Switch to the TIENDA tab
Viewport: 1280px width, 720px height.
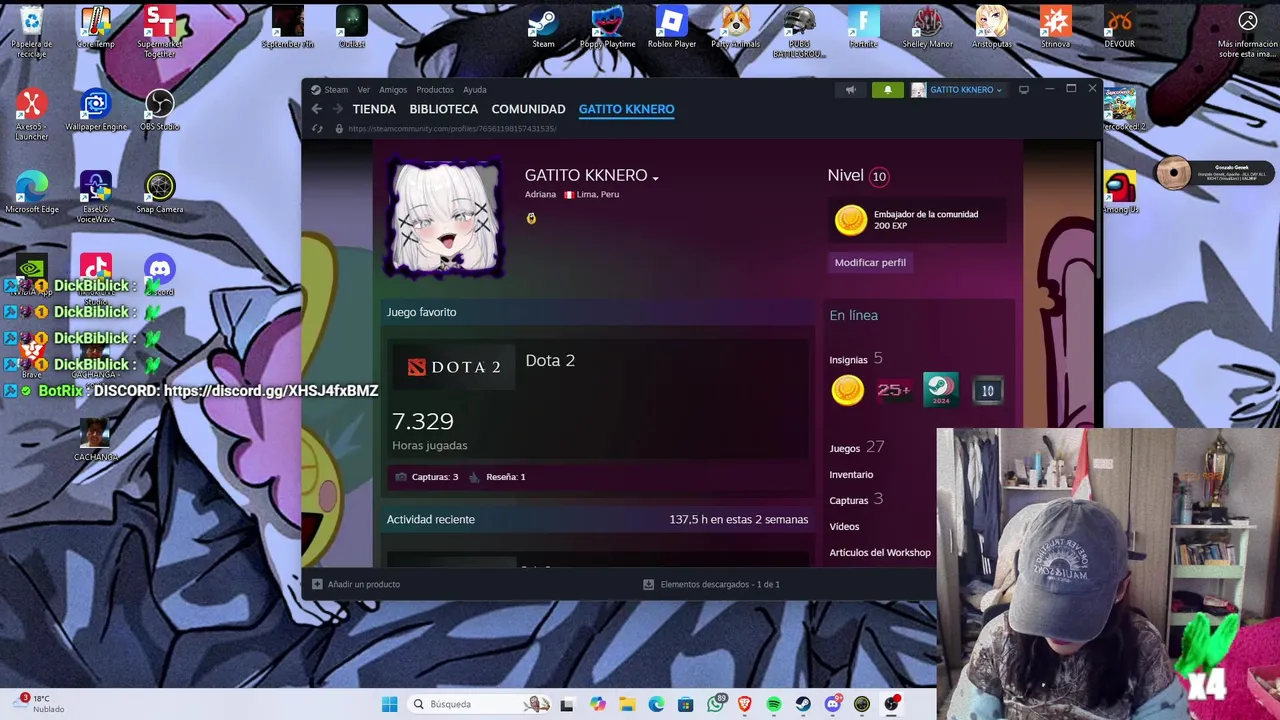(x=374, y=109)
